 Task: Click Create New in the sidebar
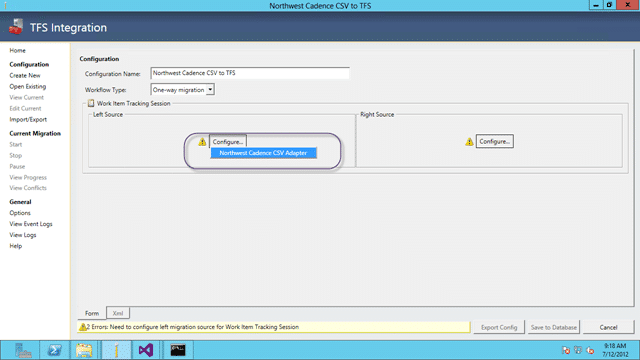point(25,76)
